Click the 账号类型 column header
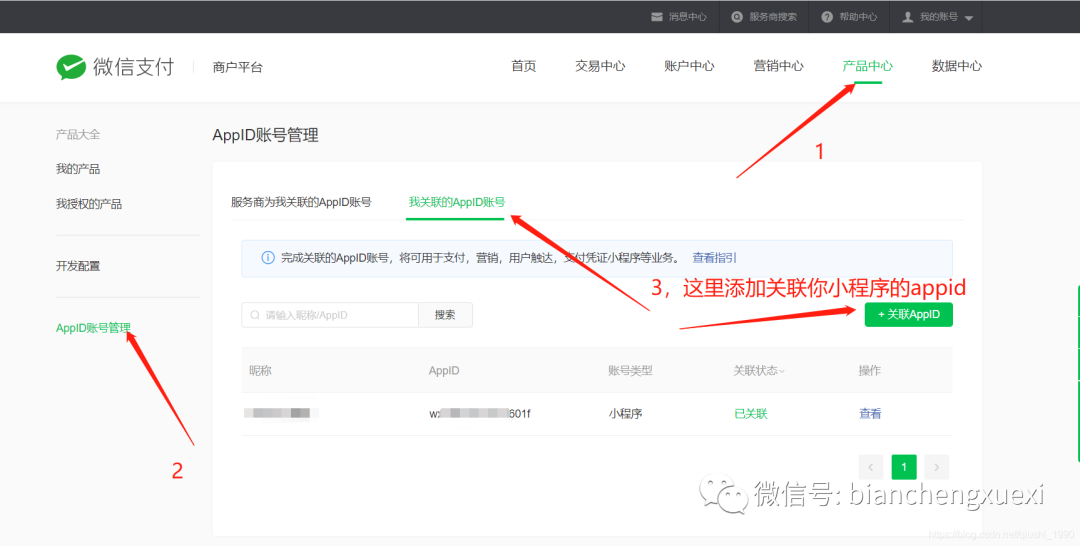The height and width of the screenshot is (546, 1080). (630, 370)
